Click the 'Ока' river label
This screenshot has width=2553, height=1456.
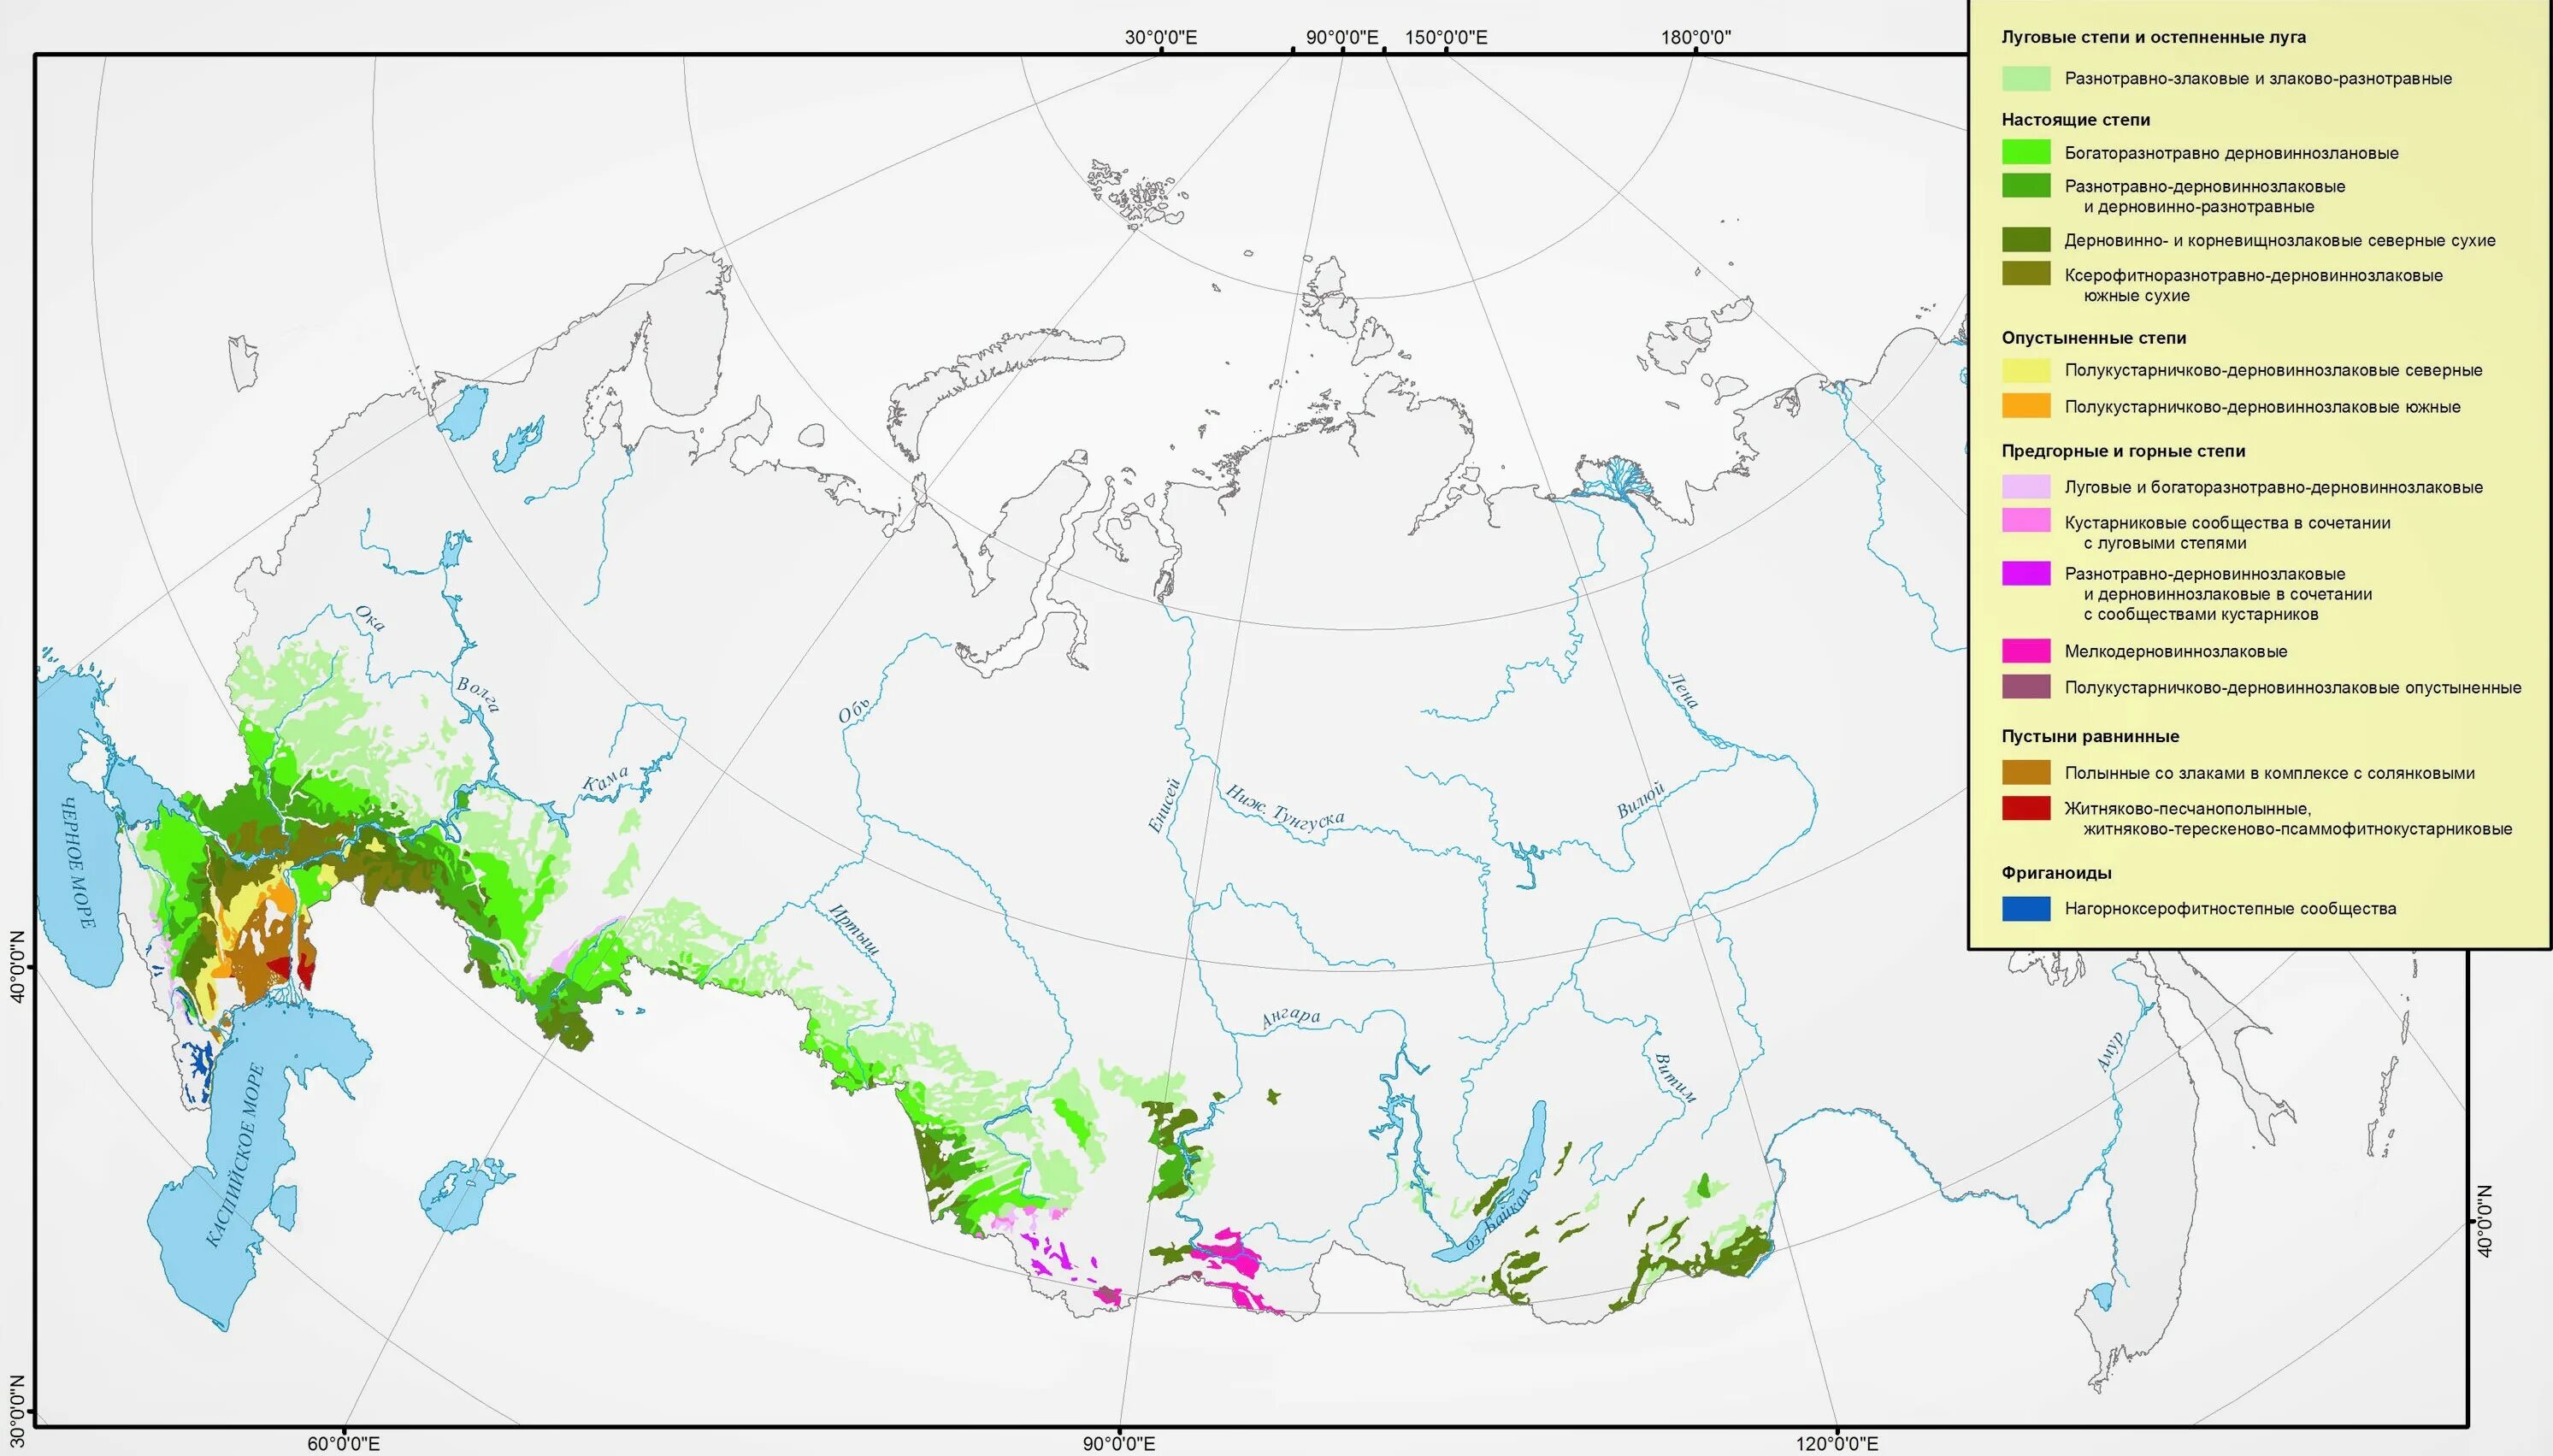coord(370,619)
